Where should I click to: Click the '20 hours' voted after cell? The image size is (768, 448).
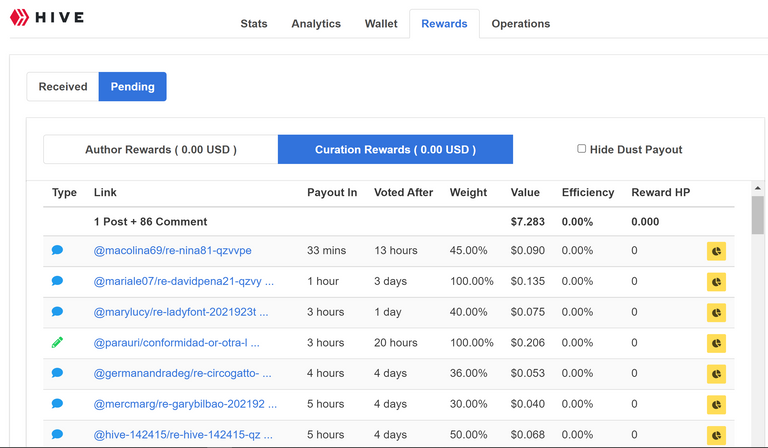396,343
